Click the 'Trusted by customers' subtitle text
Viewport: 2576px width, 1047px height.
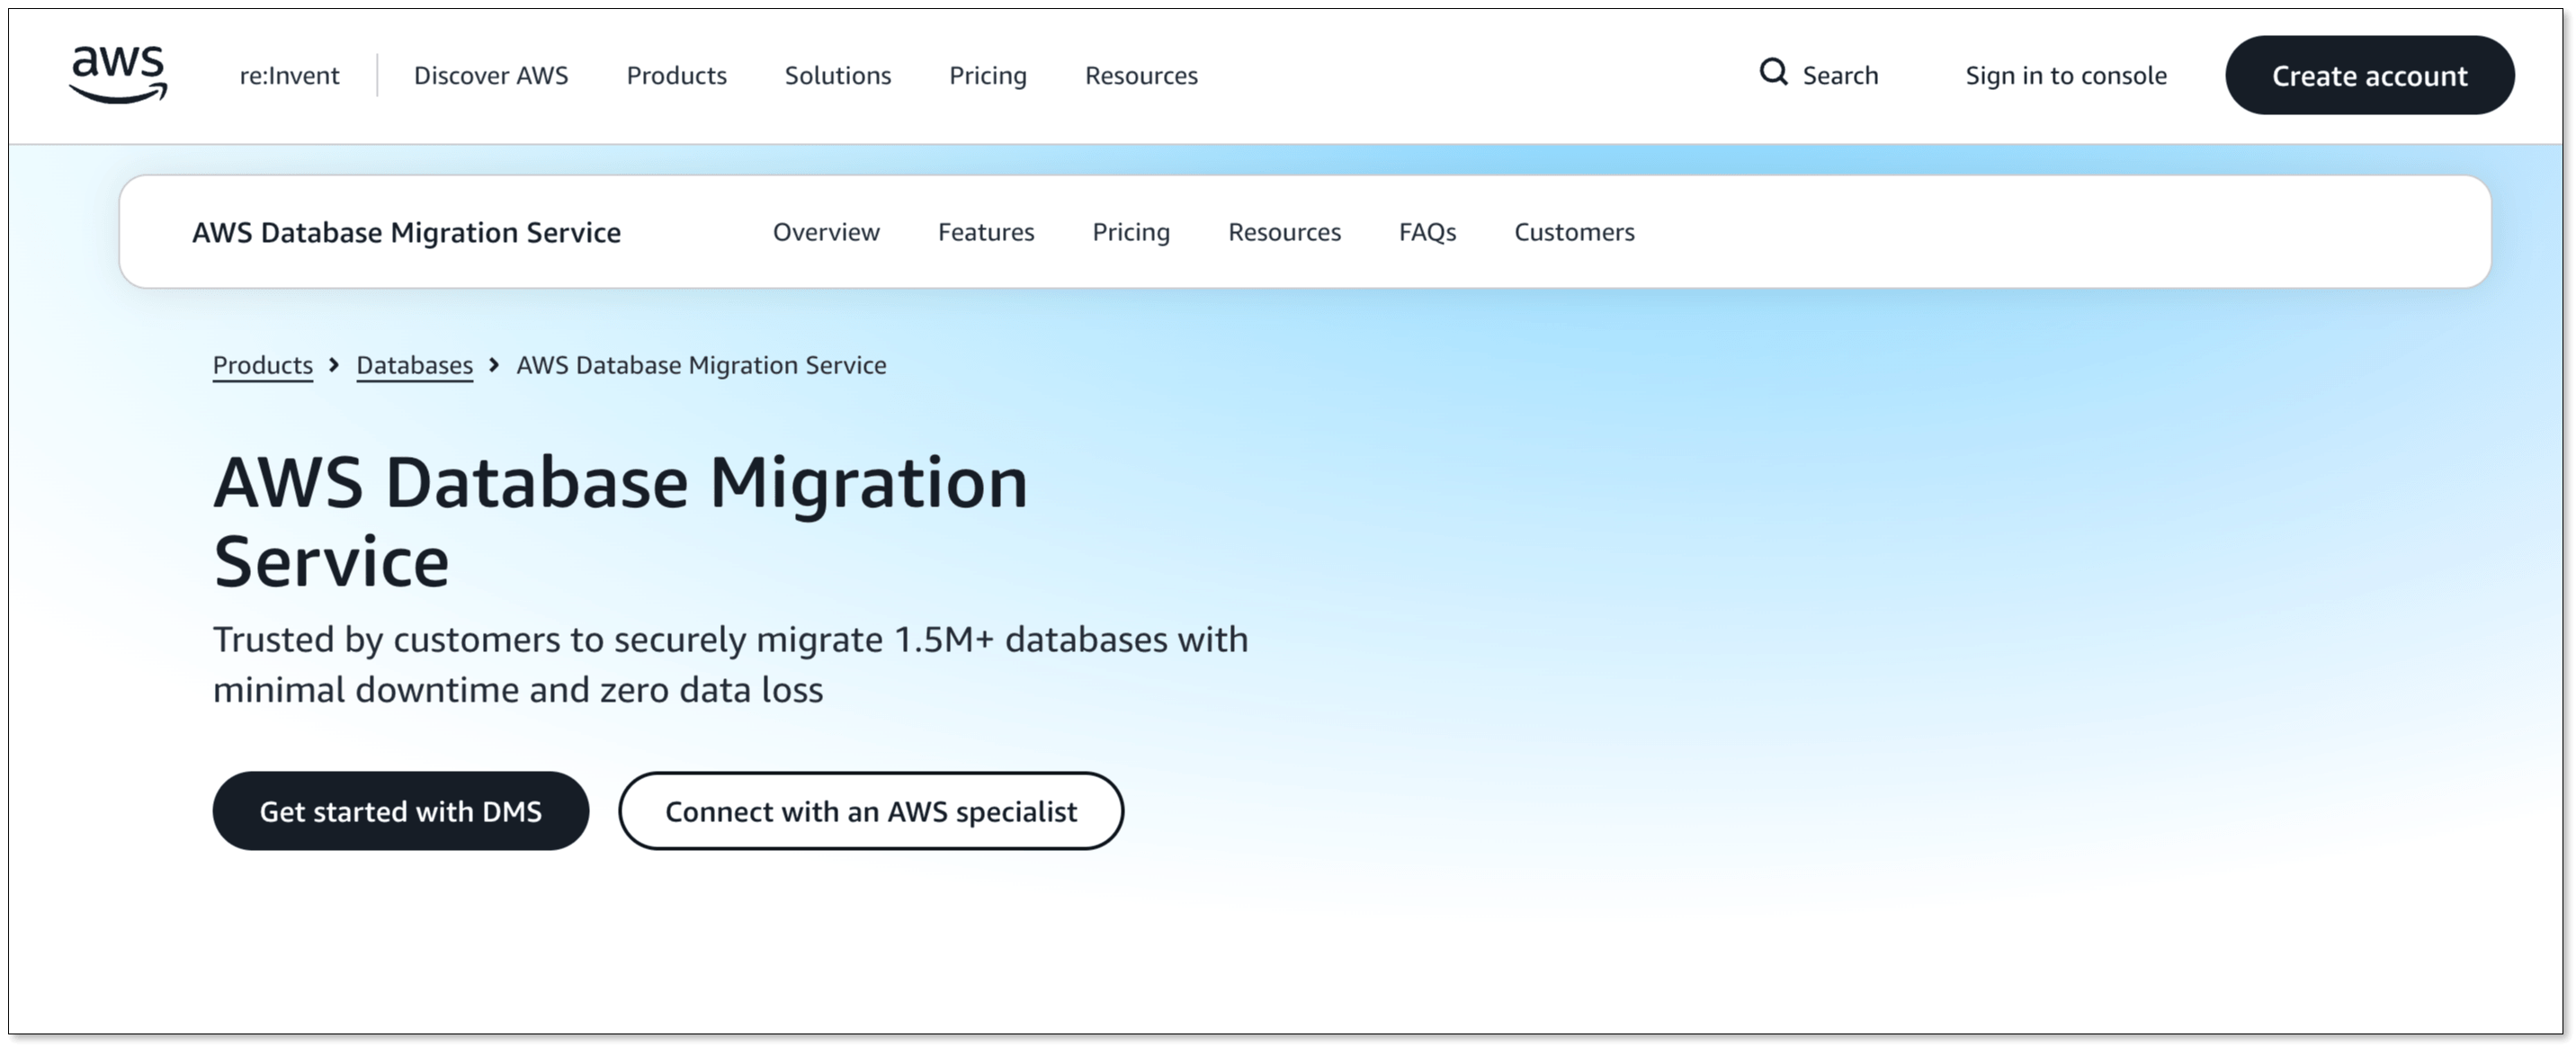click(730, 664)
